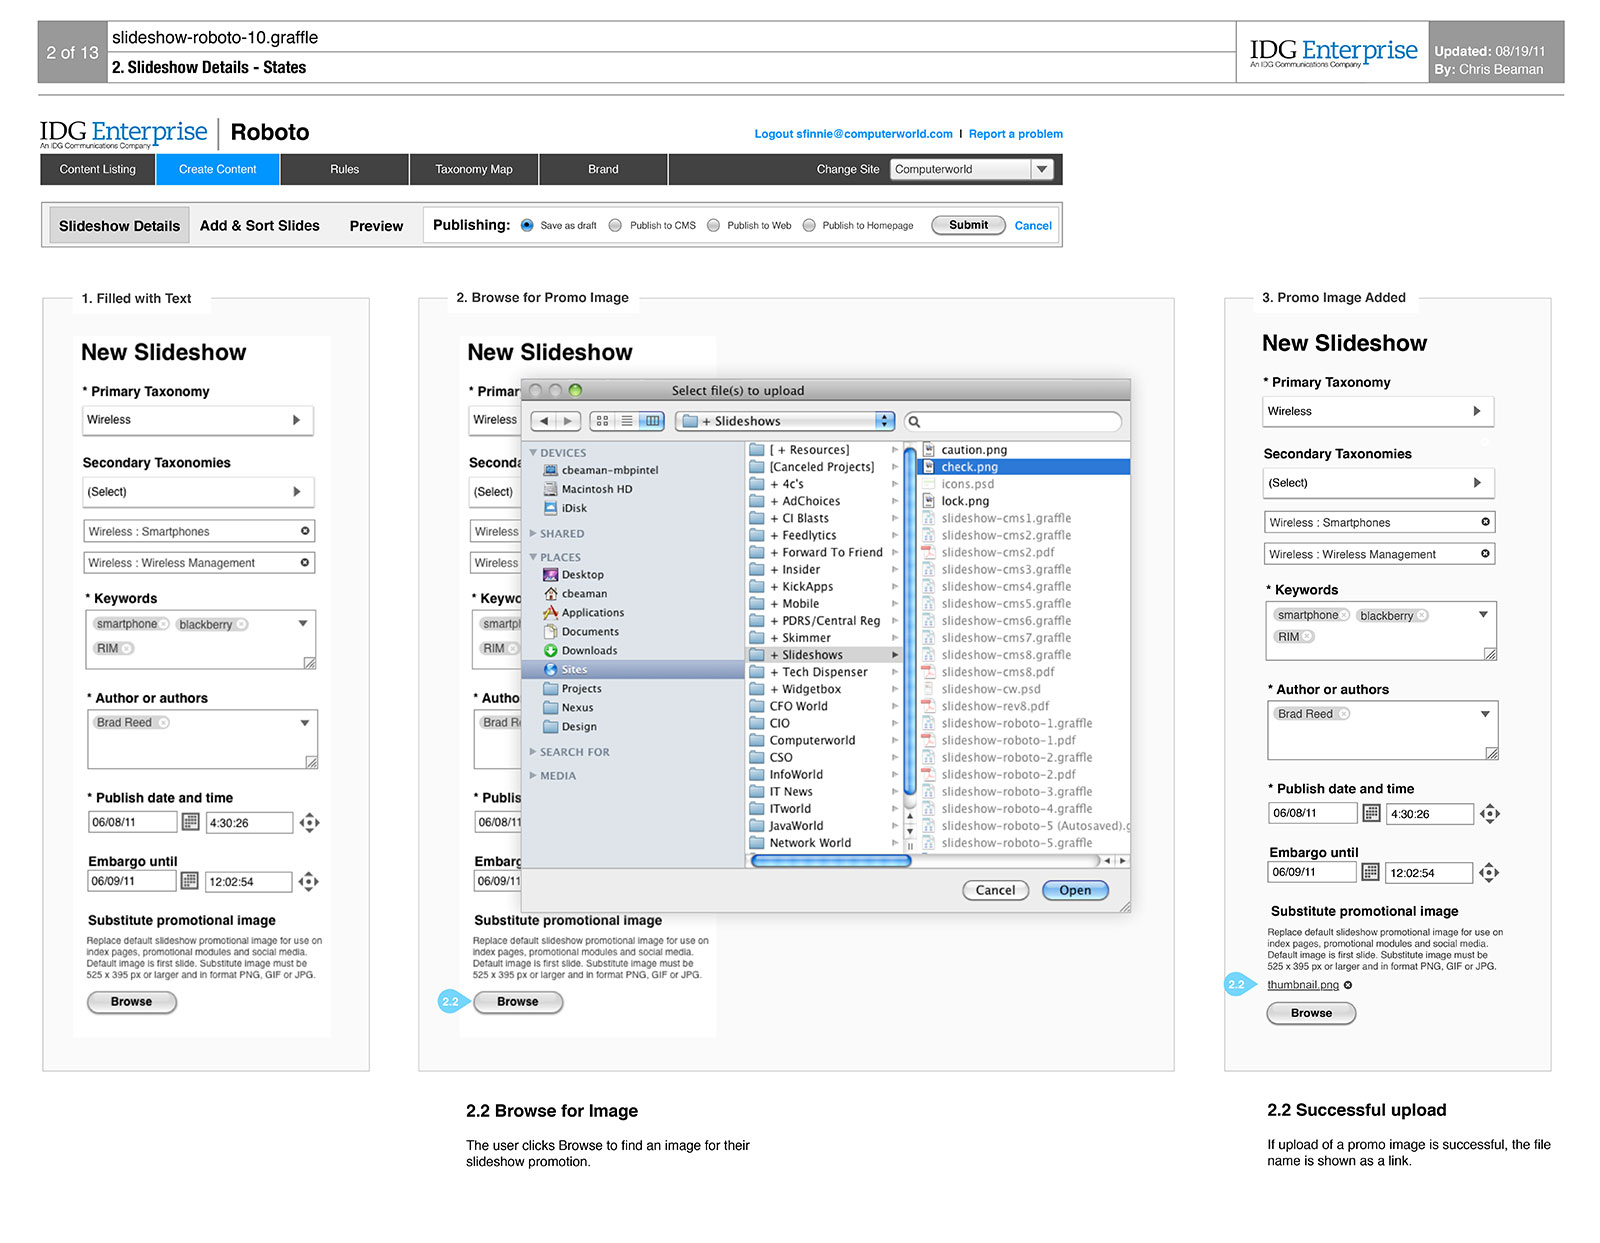The image size is (1600, 1243).
Task: Open + Slideshows folder popup in dialog
Action: [785, 421]
